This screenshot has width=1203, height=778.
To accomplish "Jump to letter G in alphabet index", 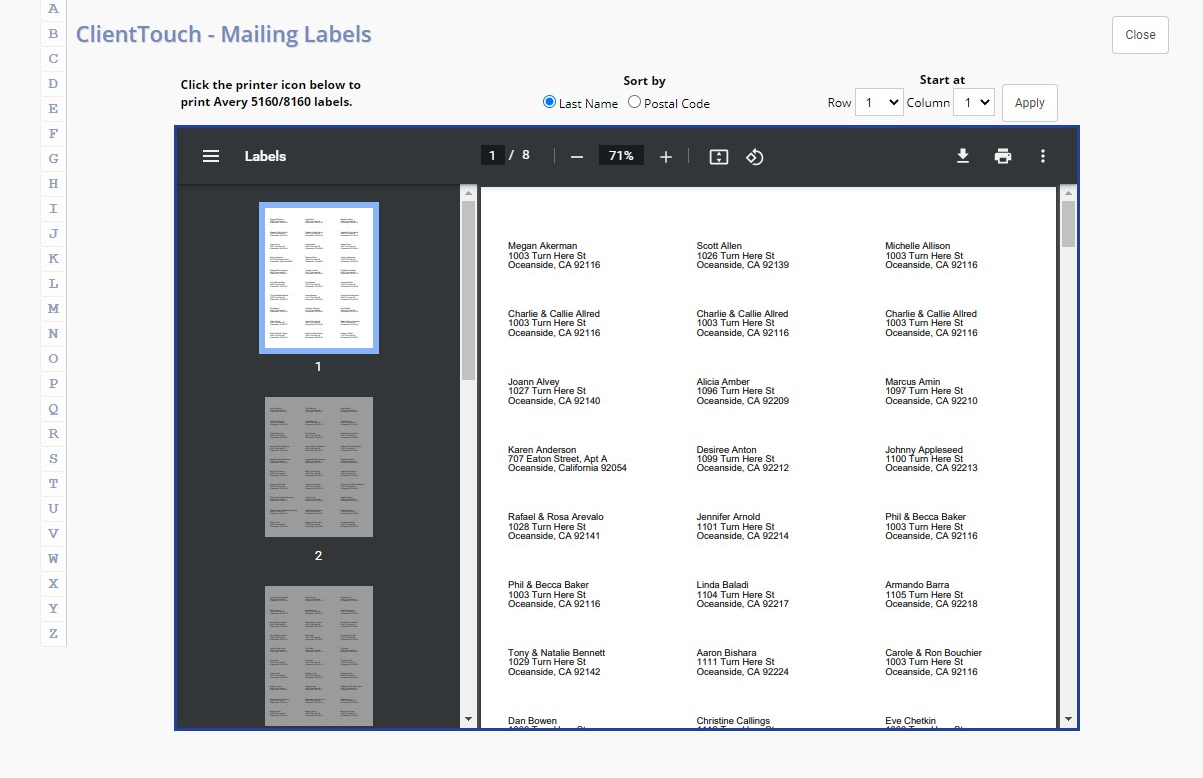I will point(53,159).
